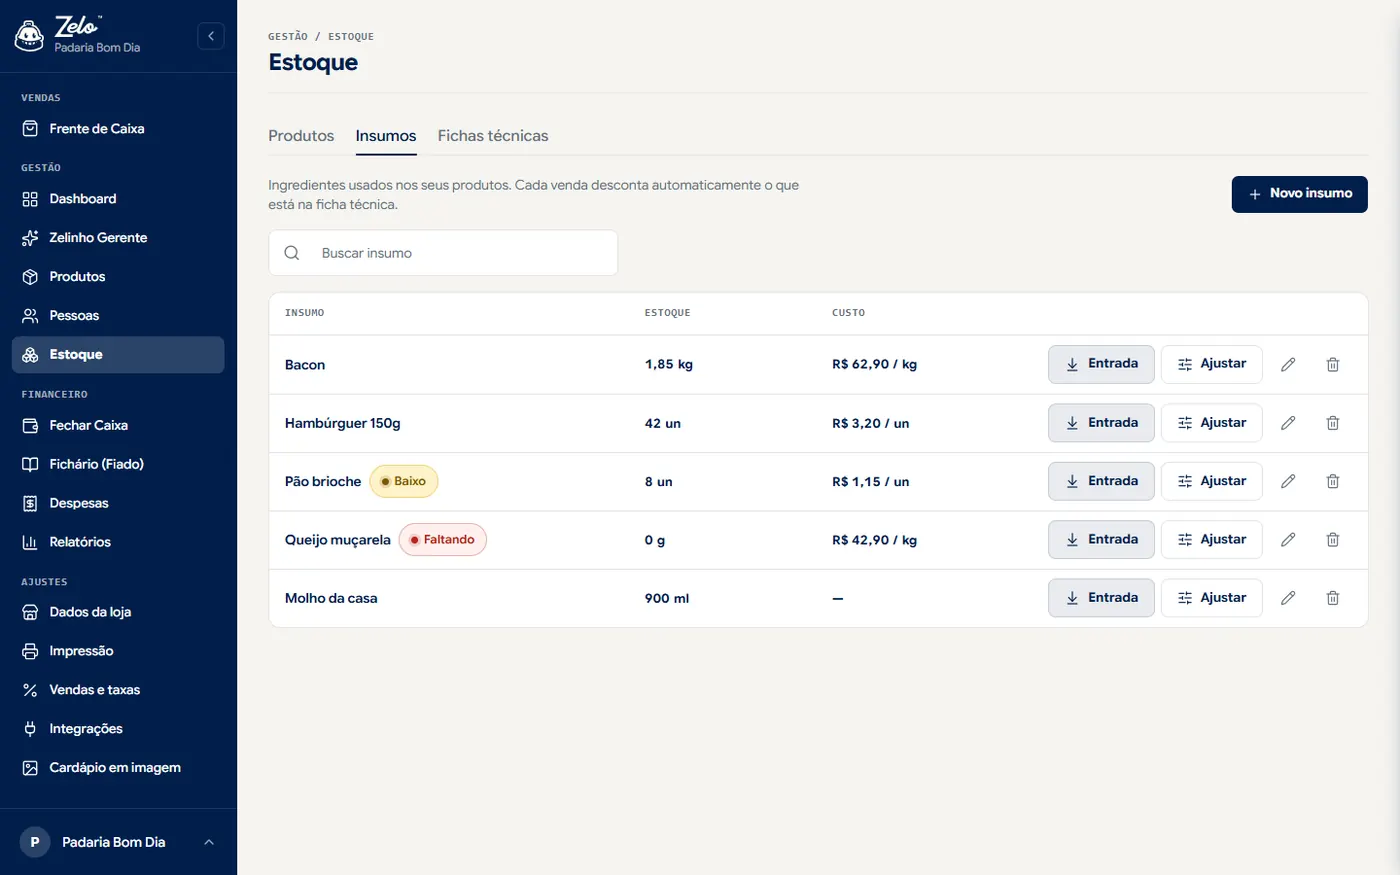Click the magnifier icon in search box
This screenshot has height=875, width=1400.
click(292, 253)
